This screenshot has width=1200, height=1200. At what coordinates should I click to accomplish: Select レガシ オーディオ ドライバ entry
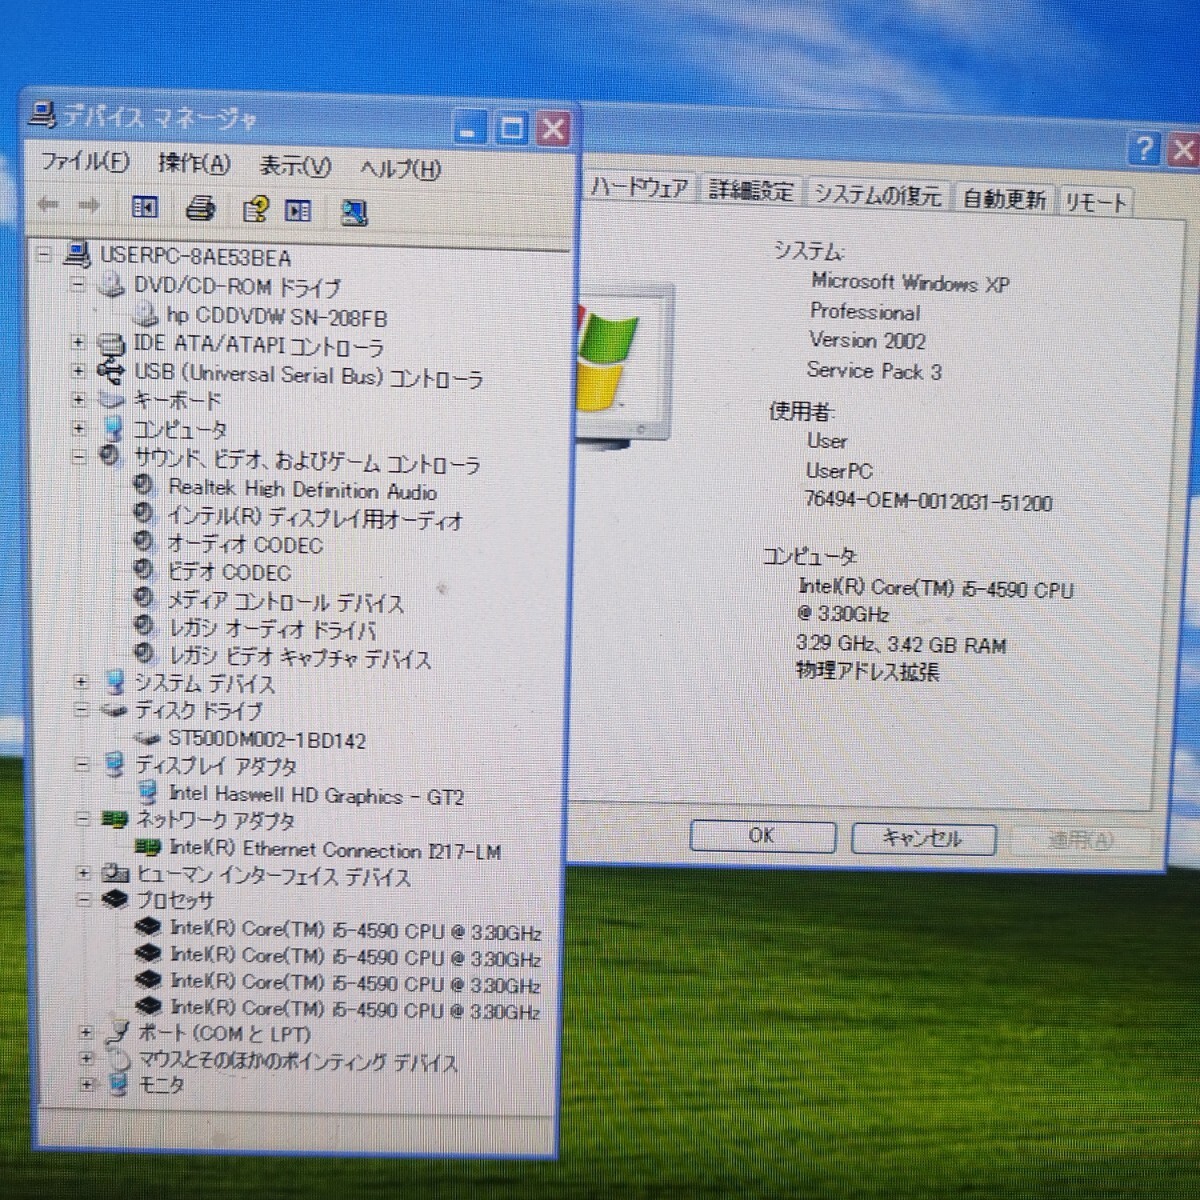coord(272,629)
